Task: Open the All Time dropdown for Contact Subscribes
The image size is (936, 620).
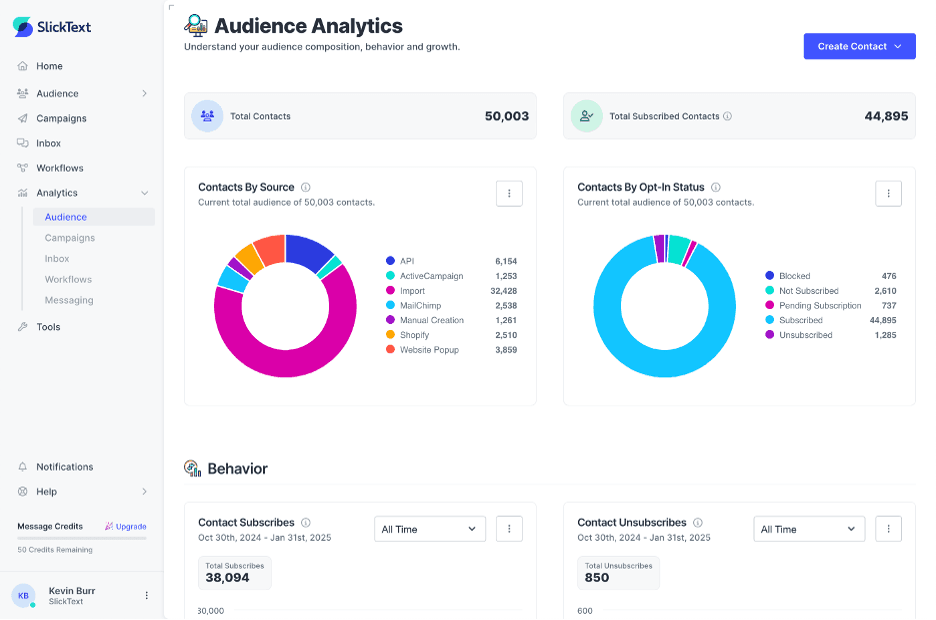Action: pyautogui.click(x=429, y=528)
